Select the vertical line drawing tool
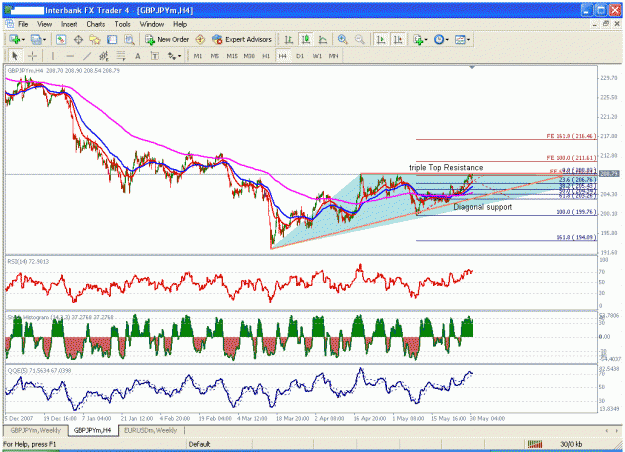Screen dimensions: 625x452 tap(53, 56)
